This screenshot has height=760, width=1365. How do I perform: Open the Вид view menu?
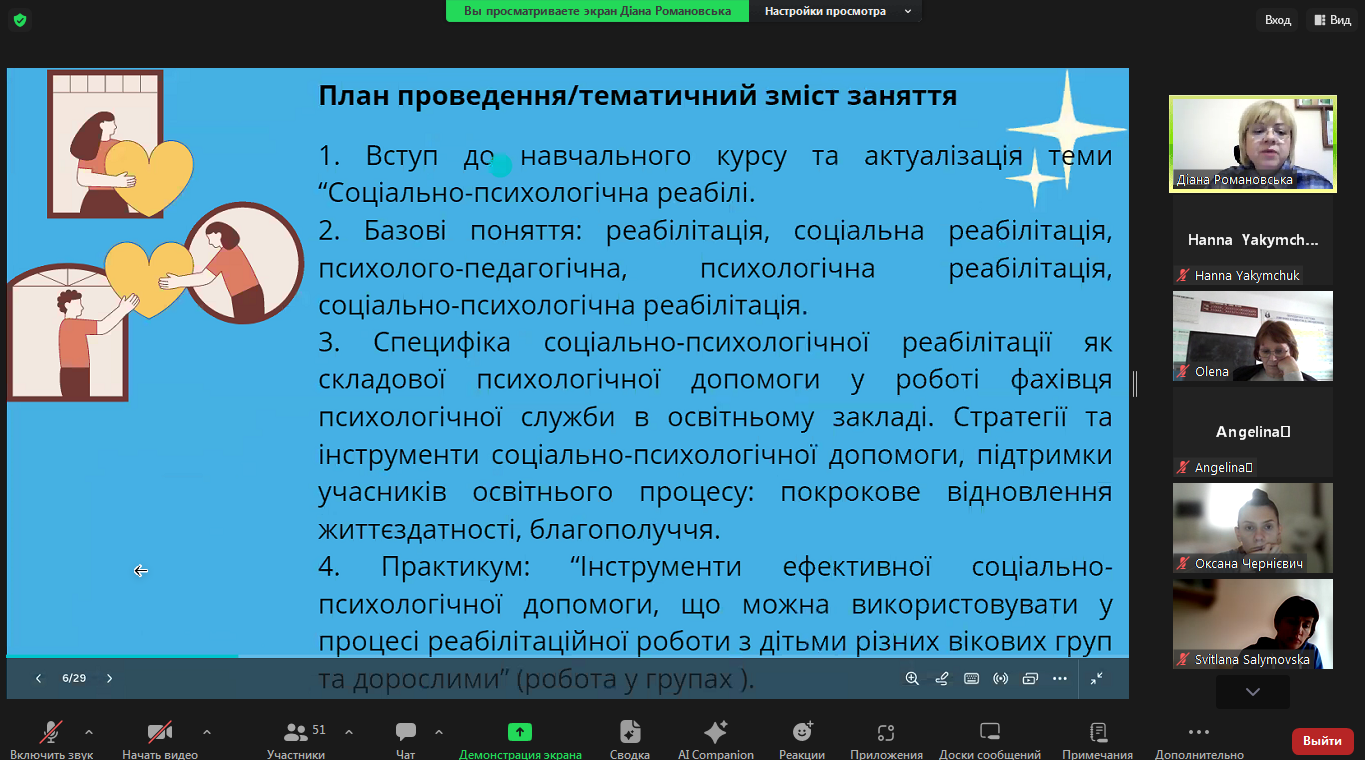click(x=1332, y=20)
